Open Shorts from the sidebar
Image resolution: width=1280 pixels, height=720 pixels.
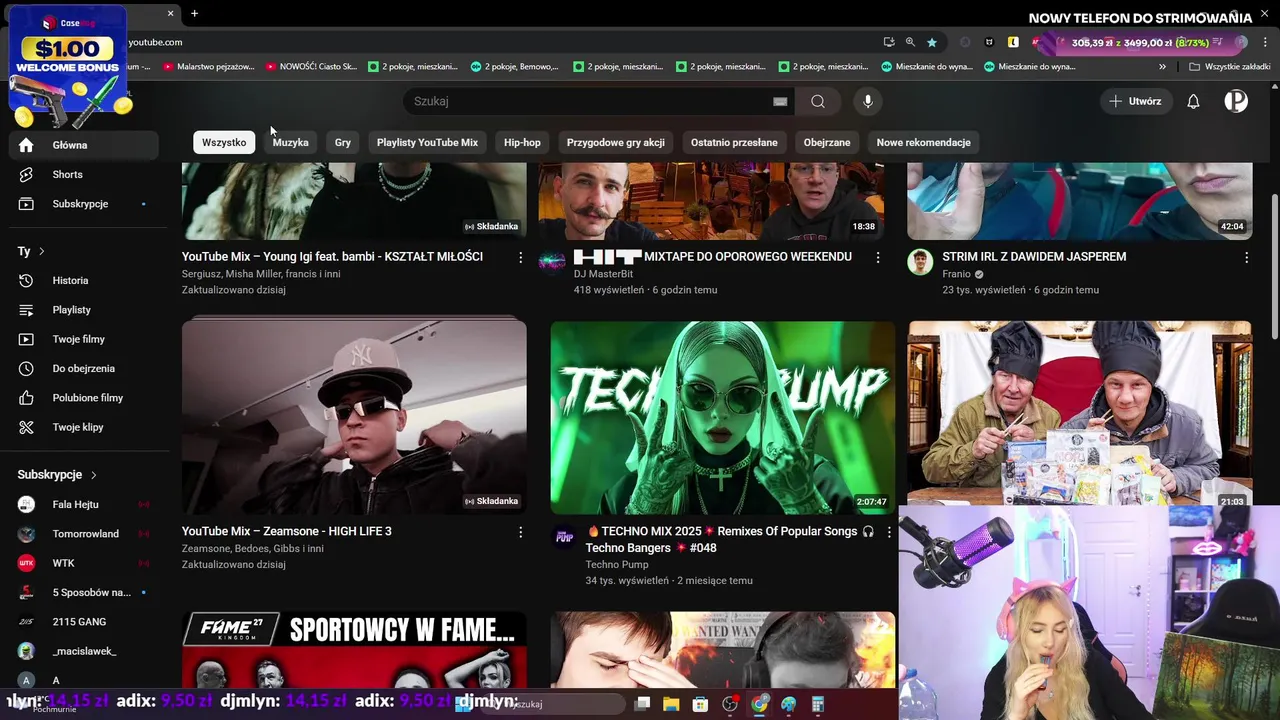84,174
